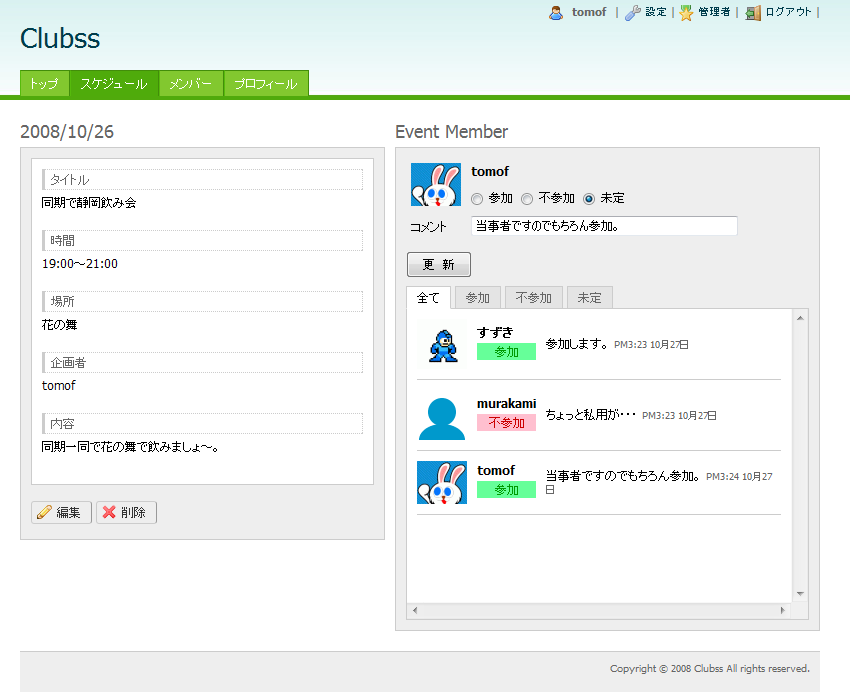Open the 設定 settings link
Viewport: 850px width, 692px height.
click(x=655, y=12)
